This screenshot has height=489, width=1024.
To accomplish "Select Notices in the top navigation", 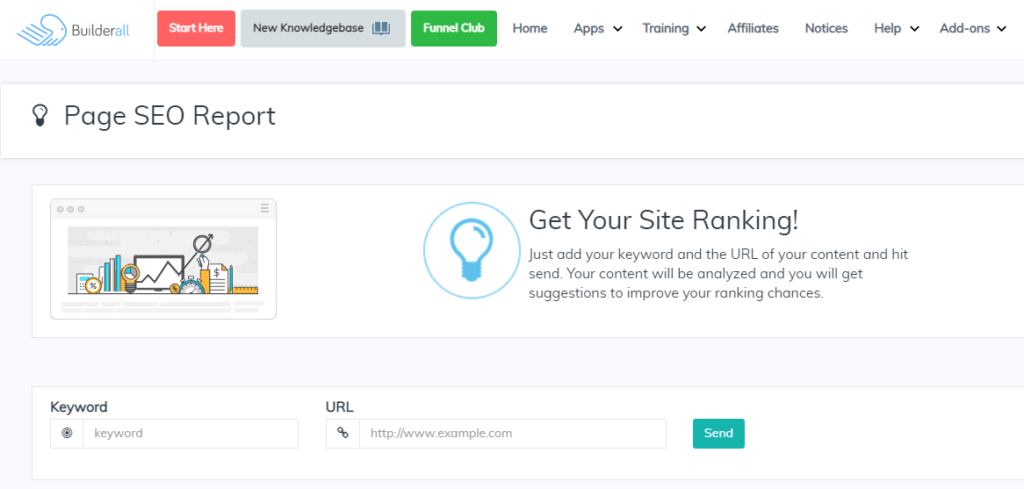I will 826,29.
